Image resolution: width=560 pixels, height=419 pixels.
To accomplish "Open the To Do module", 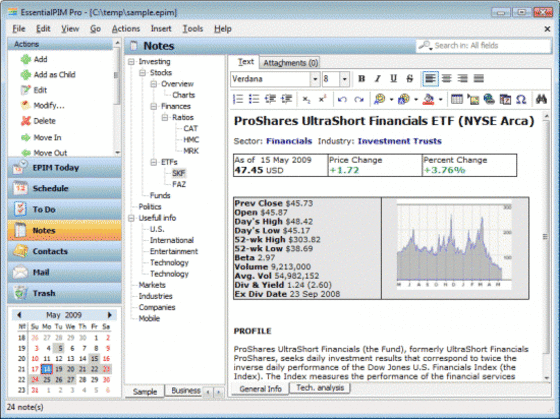I will click(65, 209).
